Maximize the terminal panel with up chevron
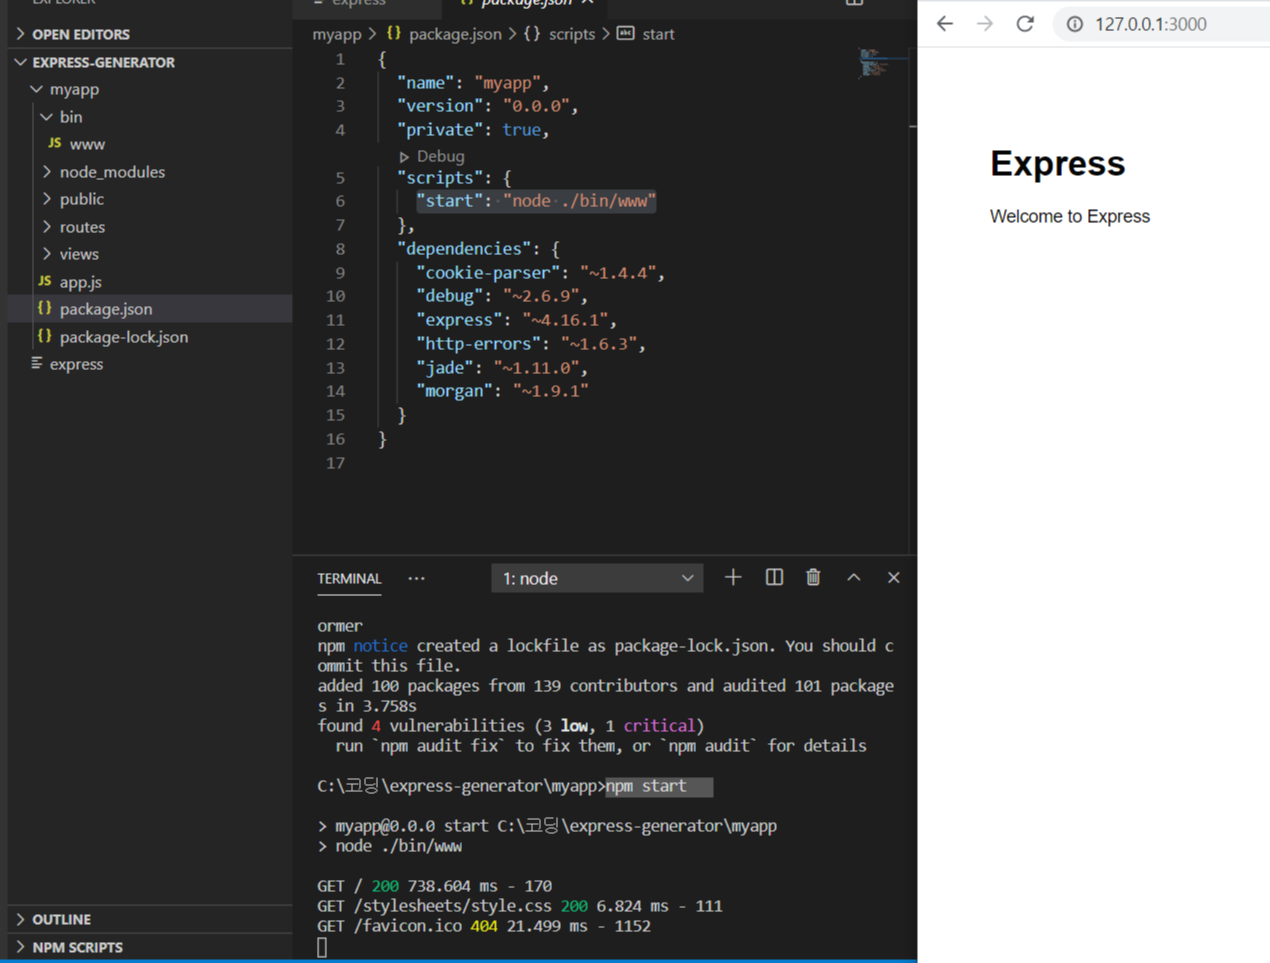The height and width of the screenshot is (963, 1270). 854,578
